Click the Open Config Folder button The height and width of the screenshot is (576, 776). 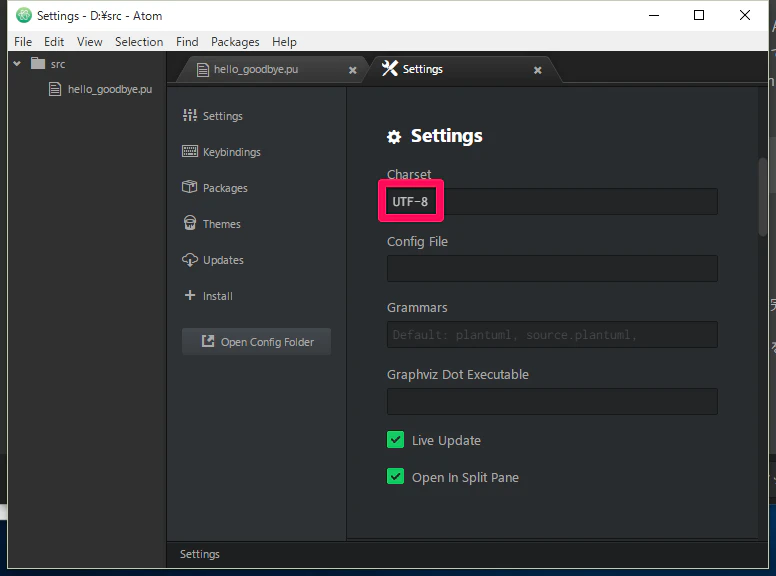coord(256,341)
